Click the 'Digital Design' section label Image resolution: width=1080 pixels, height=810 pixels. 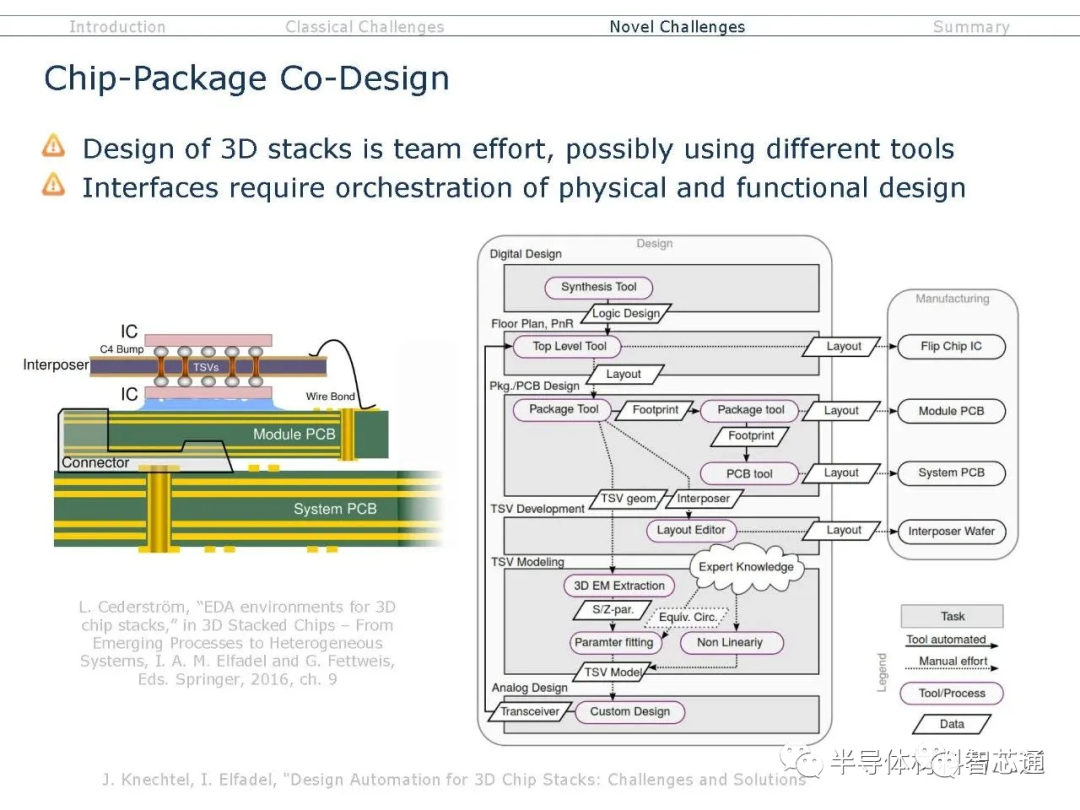[526, 254]
